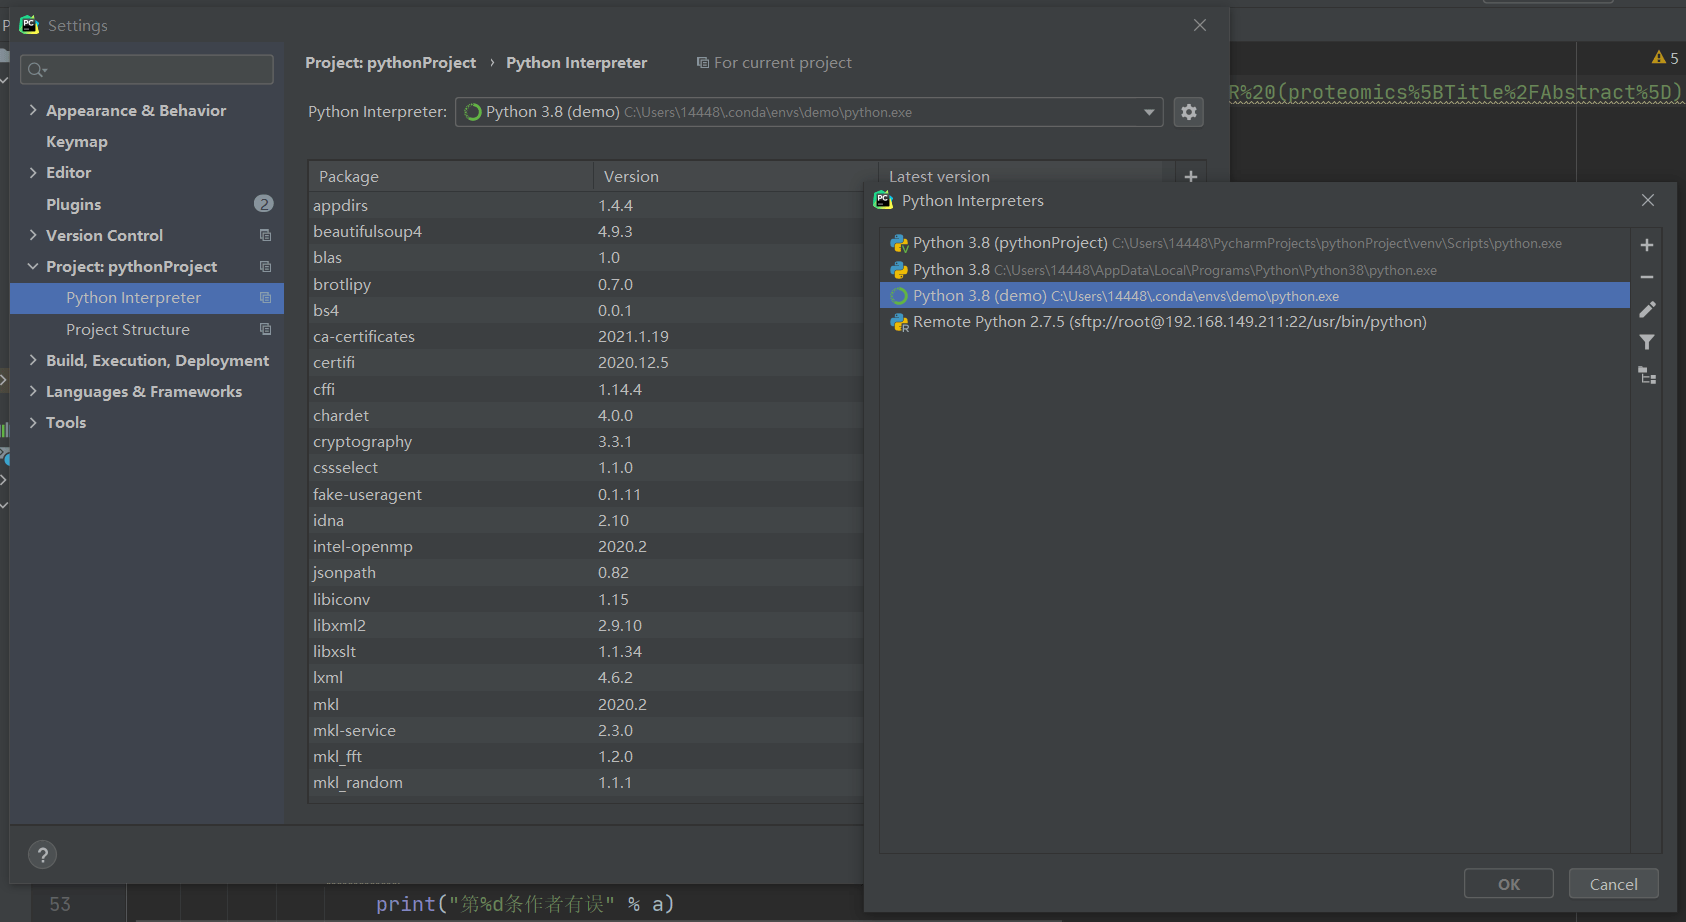The height and width of the screenshot is (922, 1686).
Task: Edit the selected interpreter with the pencil icon
Action: pos(1647,309)
